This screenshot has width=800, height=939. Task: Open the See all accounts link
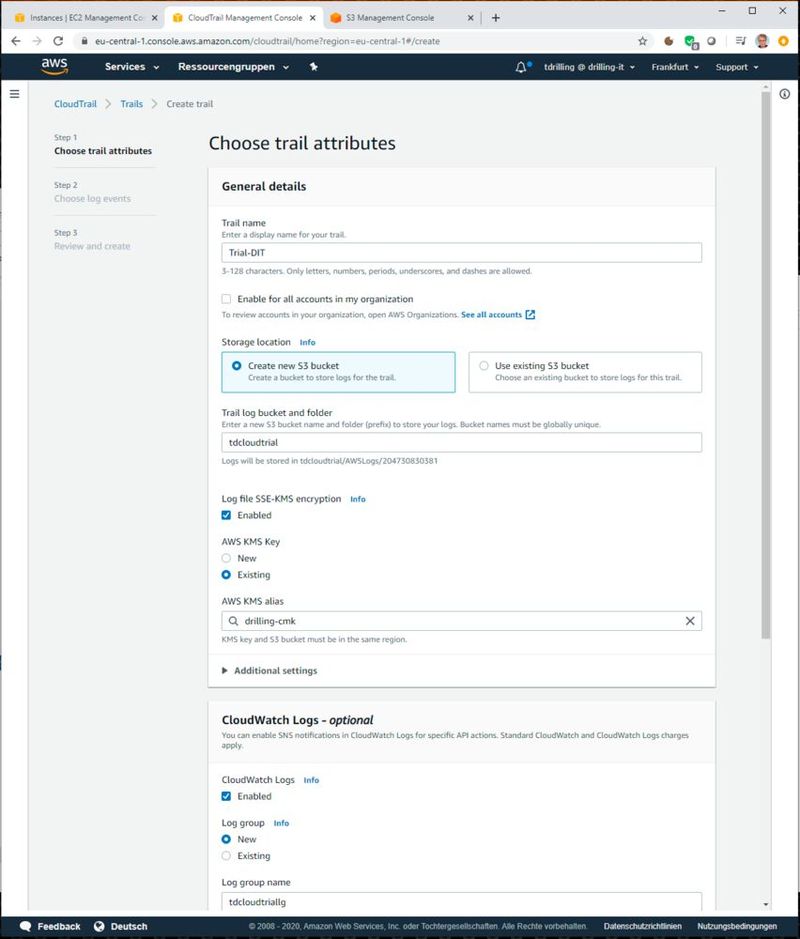click(491, 315)
